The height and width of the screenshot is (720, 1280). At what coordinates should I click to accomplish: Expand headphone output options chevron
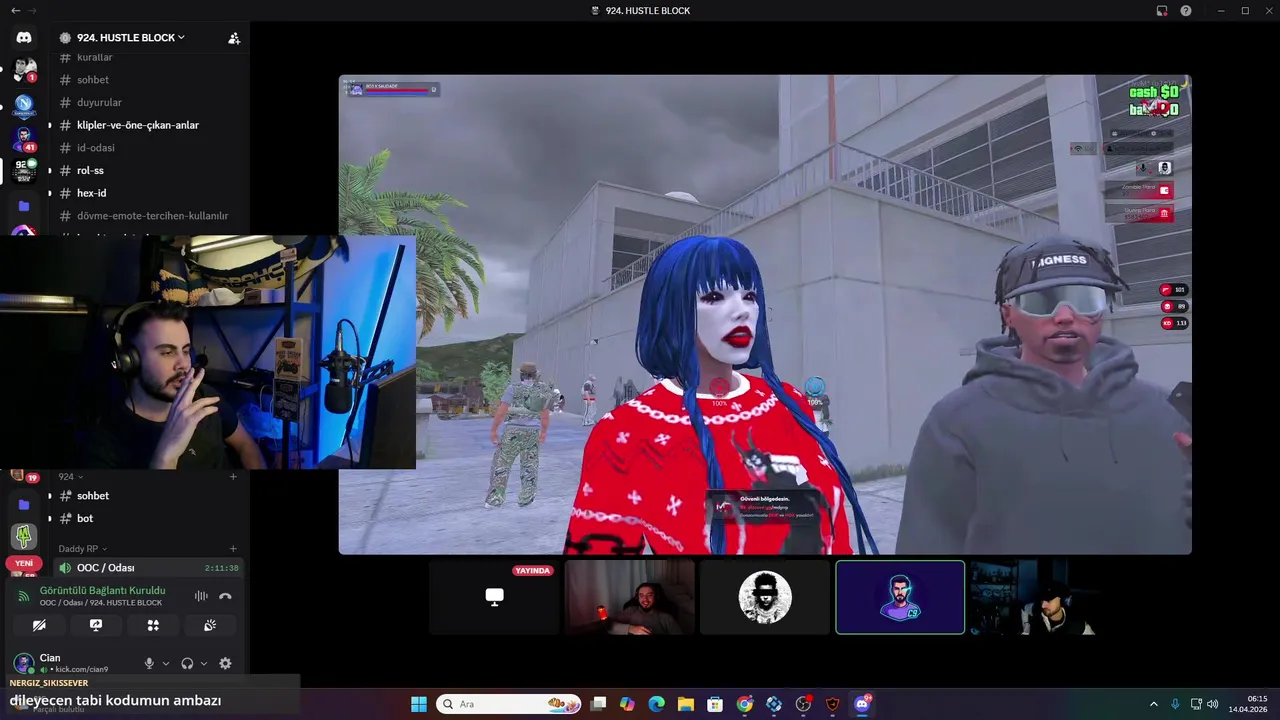(204, 663)
